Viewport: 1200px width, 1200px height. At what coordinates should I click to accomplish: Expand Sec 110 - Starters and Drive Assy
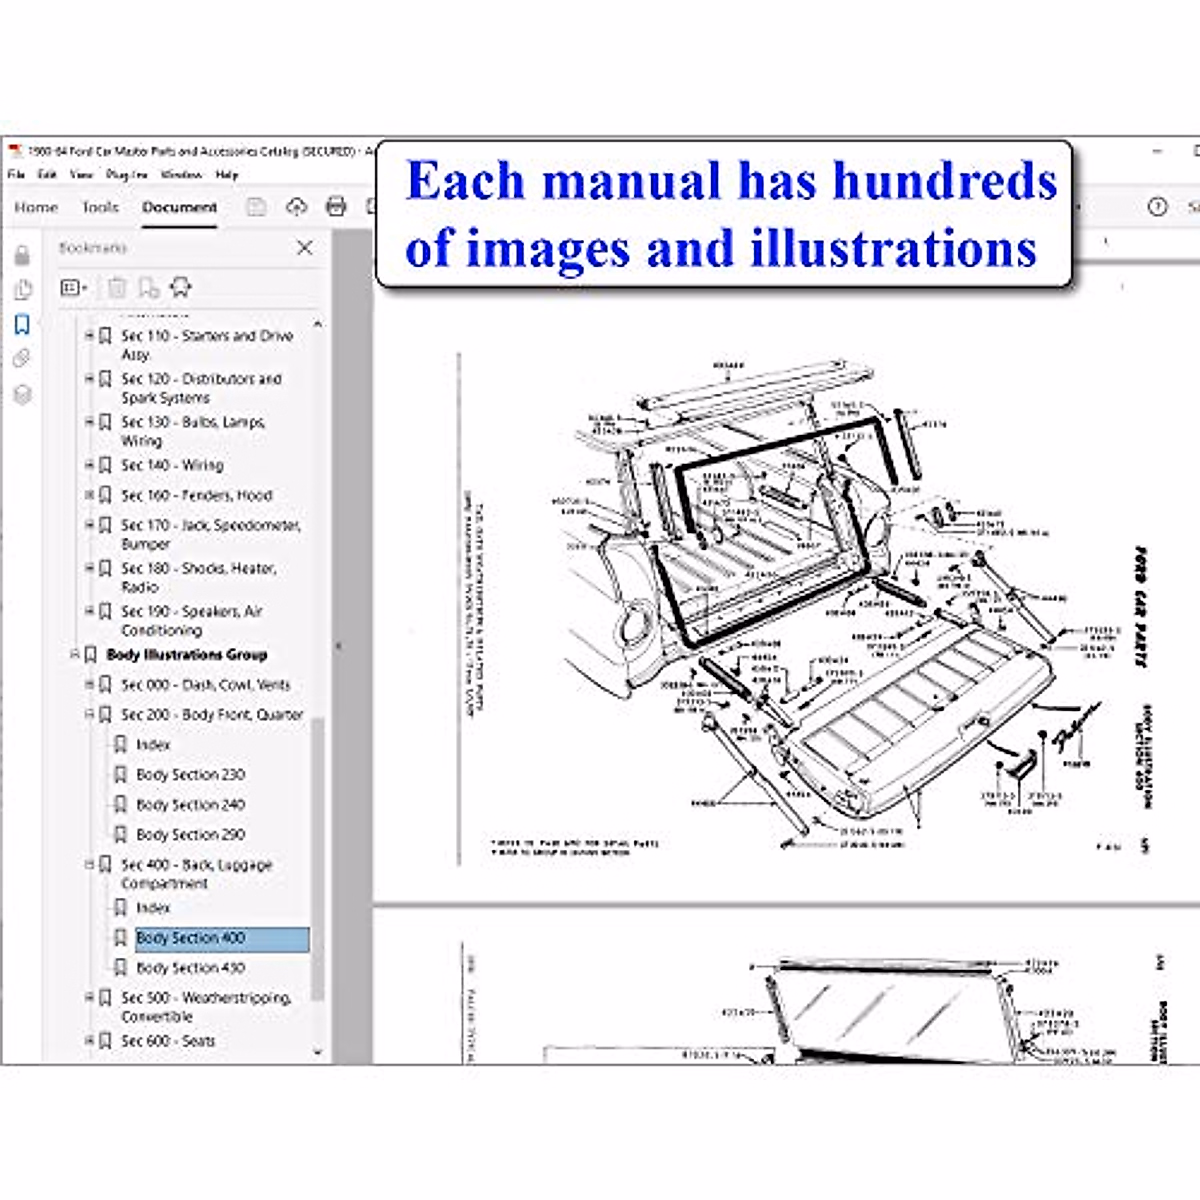coord(89,336)
